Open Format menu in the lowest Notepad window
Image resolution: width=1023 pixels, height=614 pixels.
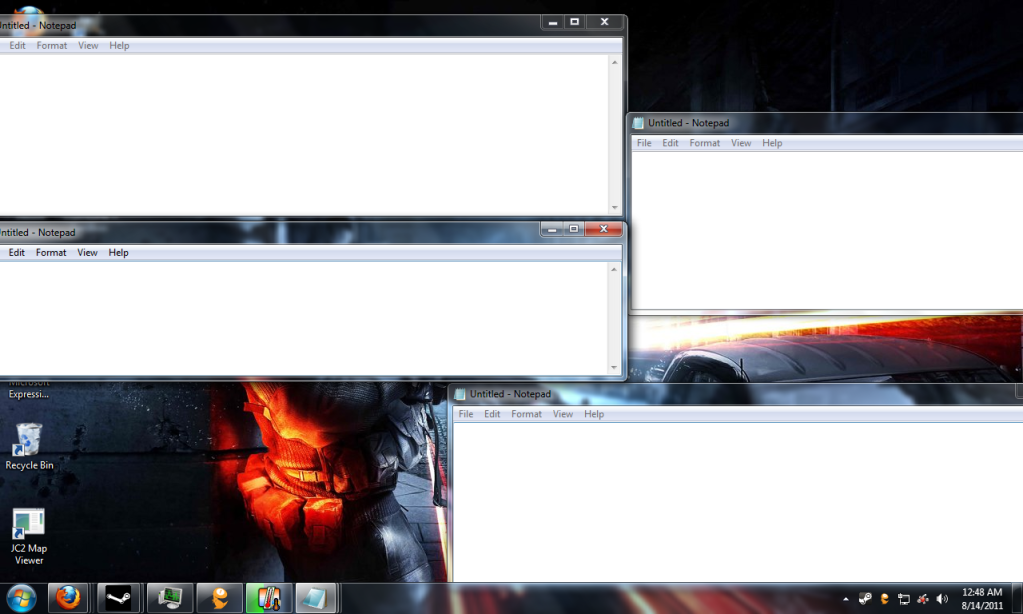tap(527, 414)
